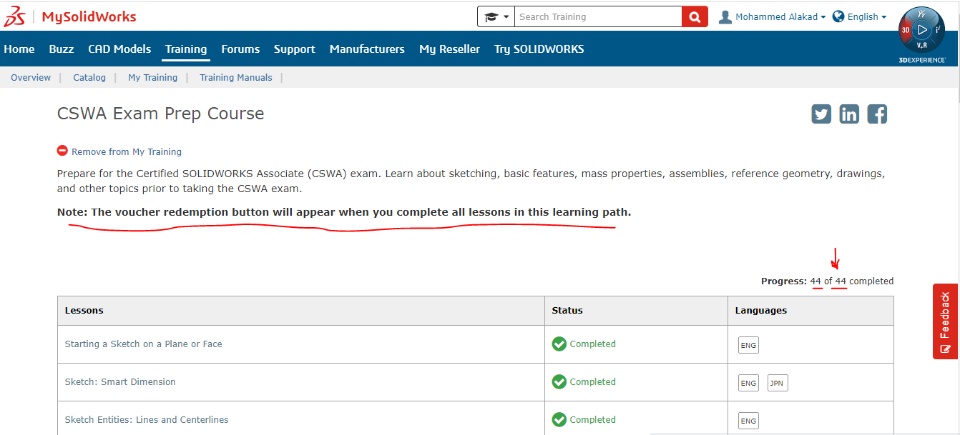Click the red search magnifier button

coord(695,17)
